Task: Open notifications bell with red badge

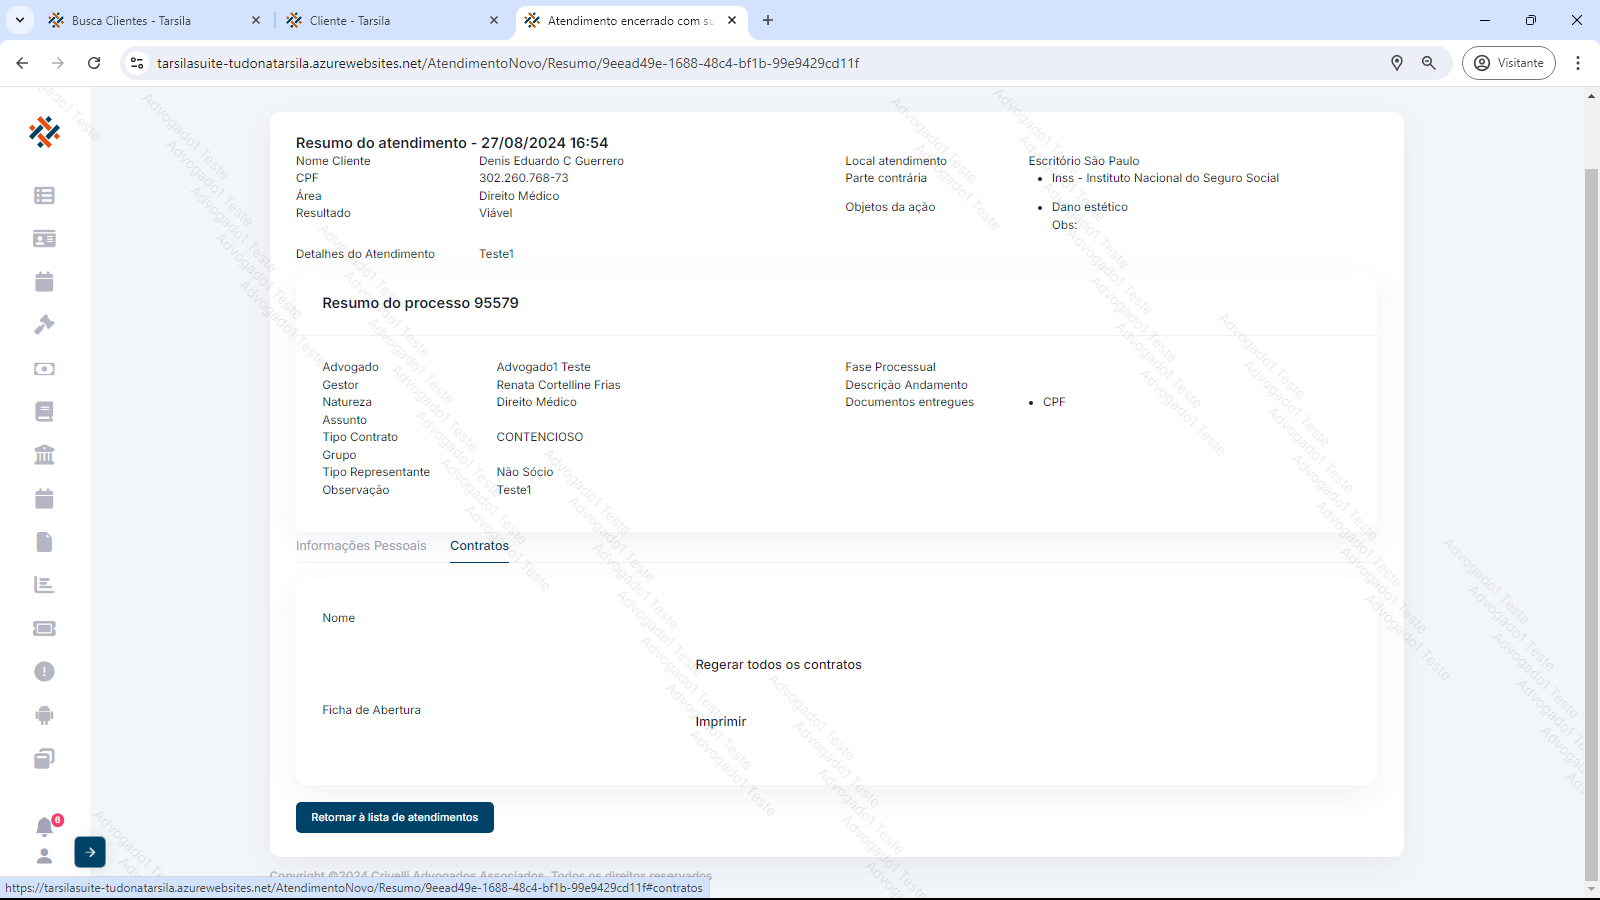Action: [45, 827]
